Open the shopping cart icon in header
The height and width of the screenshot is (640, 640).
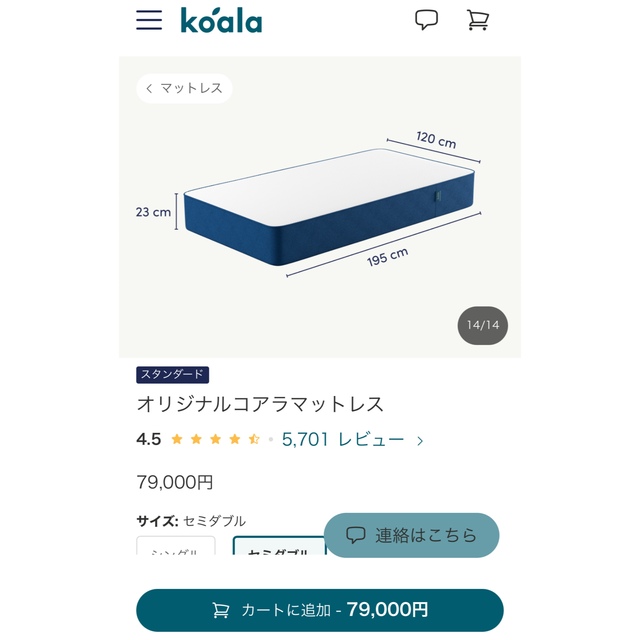[478, 20]
